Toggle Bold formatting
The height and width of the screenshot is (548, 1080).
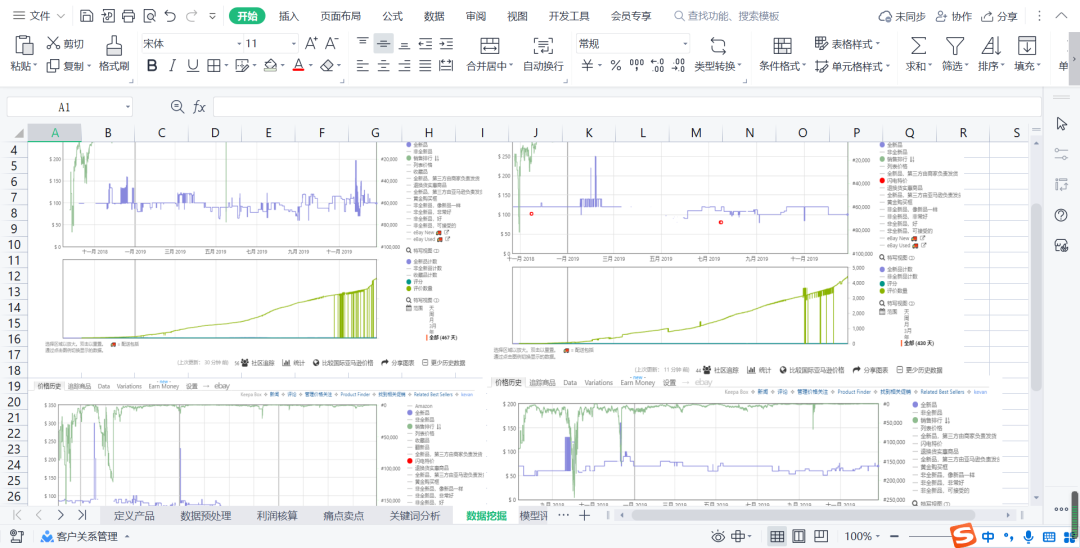(x=152, y=66)
